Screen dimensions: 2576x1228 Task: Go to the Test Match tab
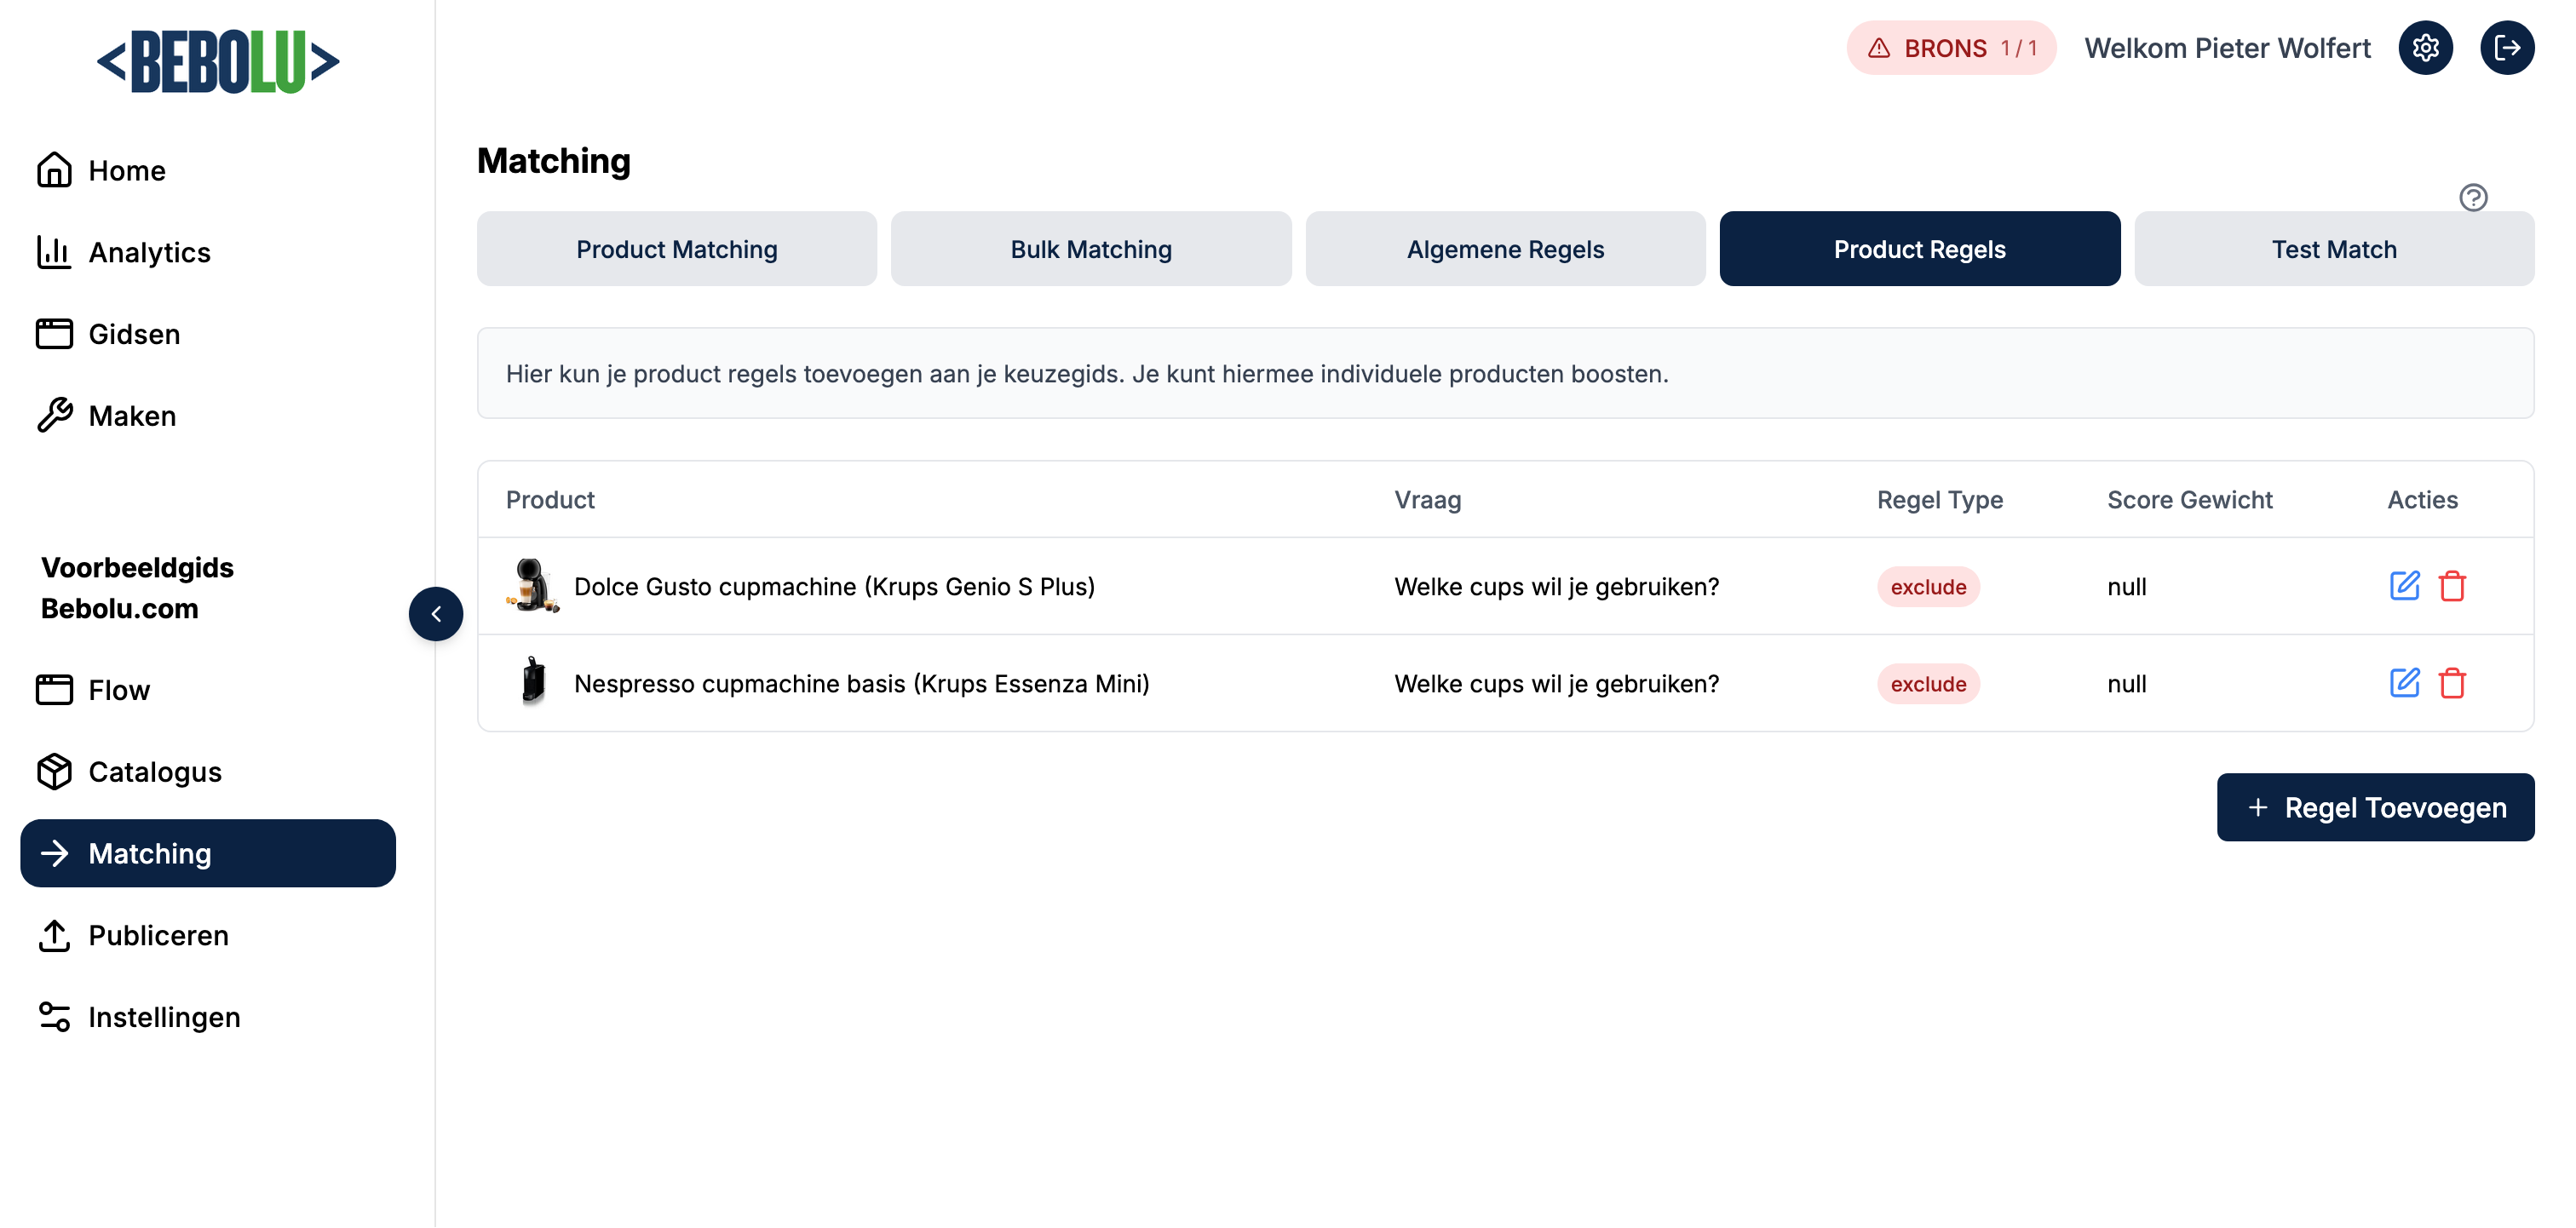[x=2333, y=249]
